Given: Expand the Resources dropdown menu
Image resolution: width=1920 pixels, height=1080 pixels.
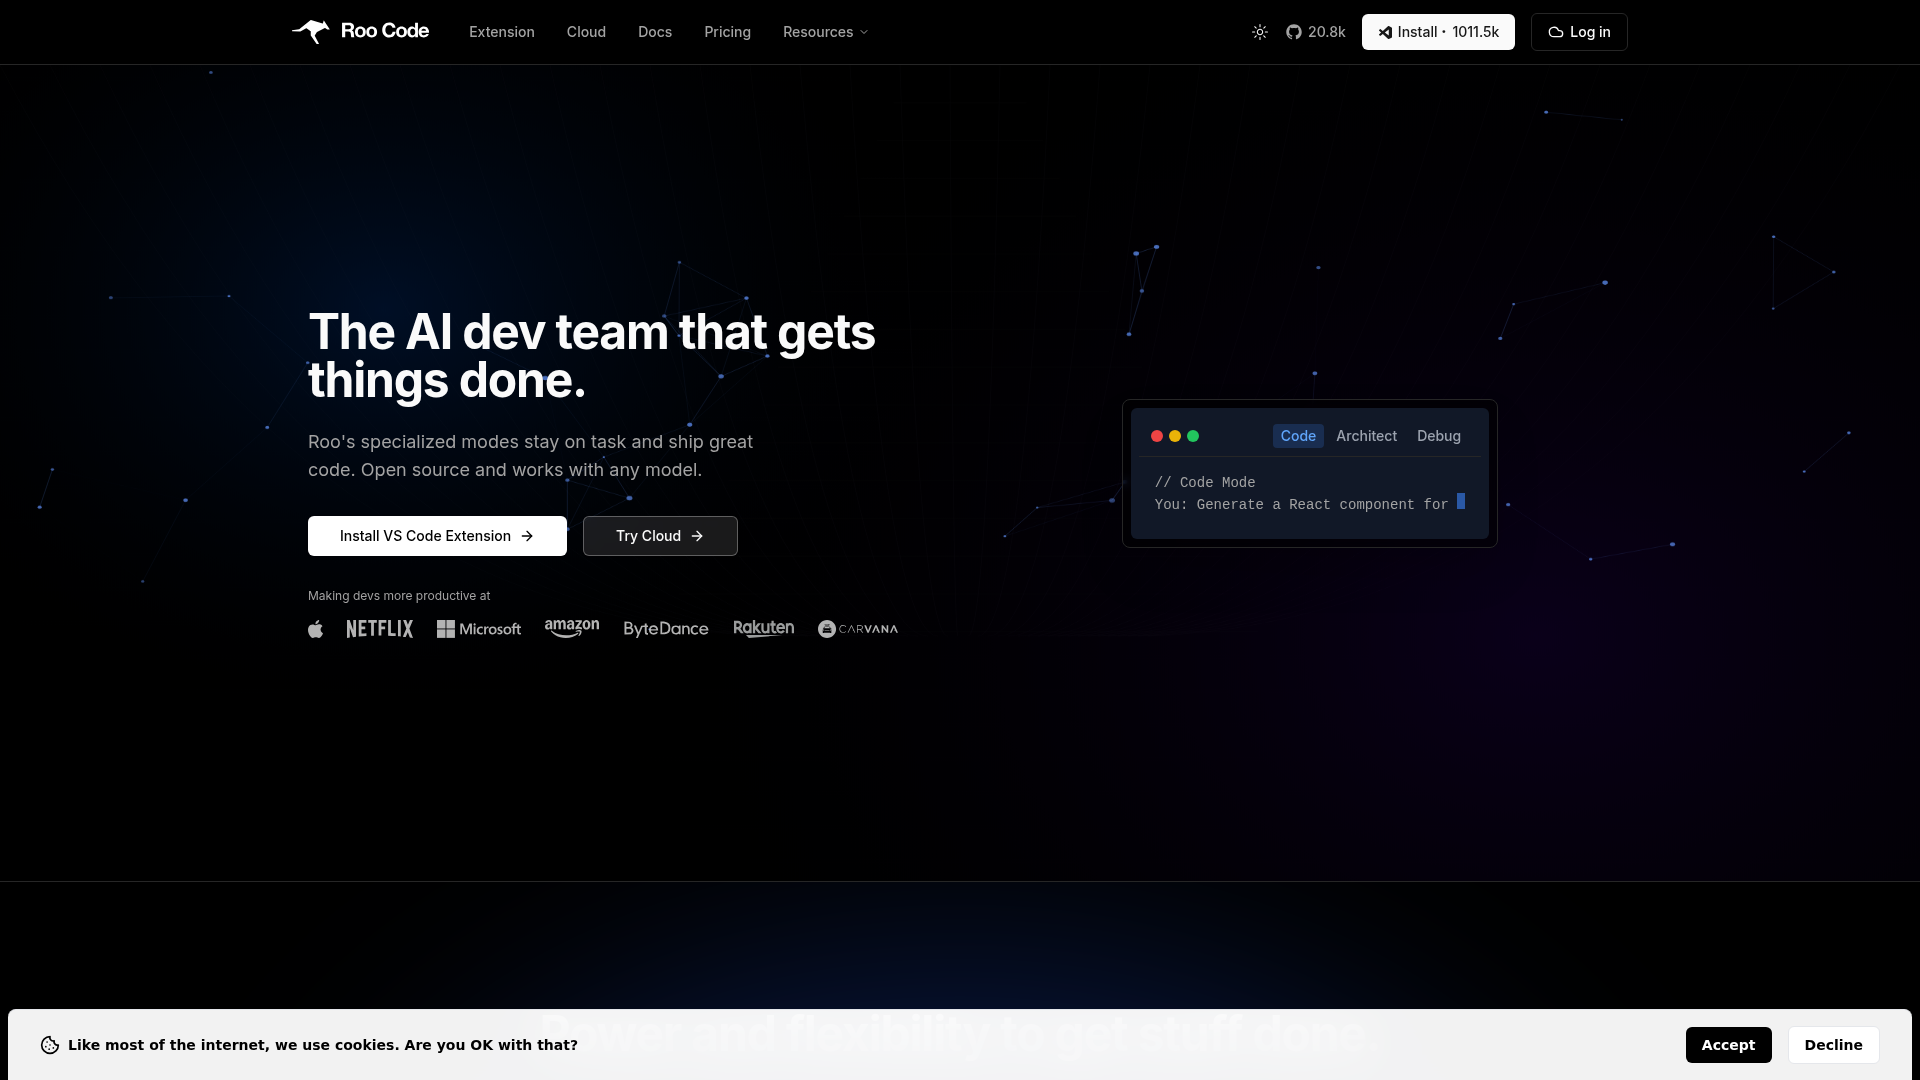Looking at the screenshot, I should 824,31.
